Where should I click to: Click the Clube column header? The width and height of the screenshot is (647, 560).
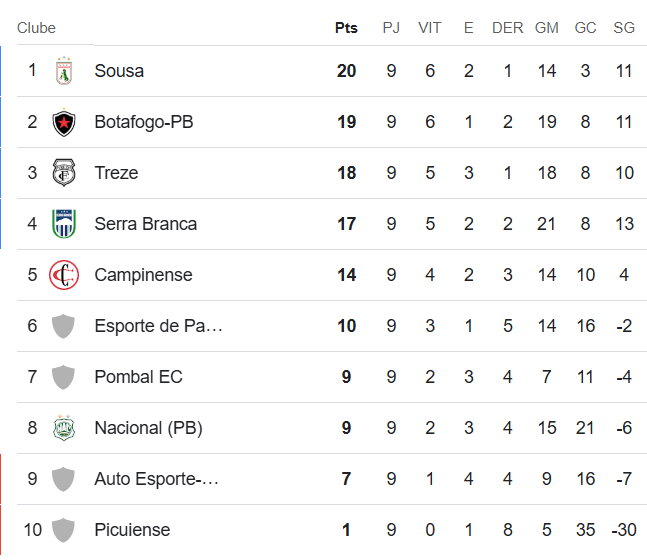(x=36, y=28)
